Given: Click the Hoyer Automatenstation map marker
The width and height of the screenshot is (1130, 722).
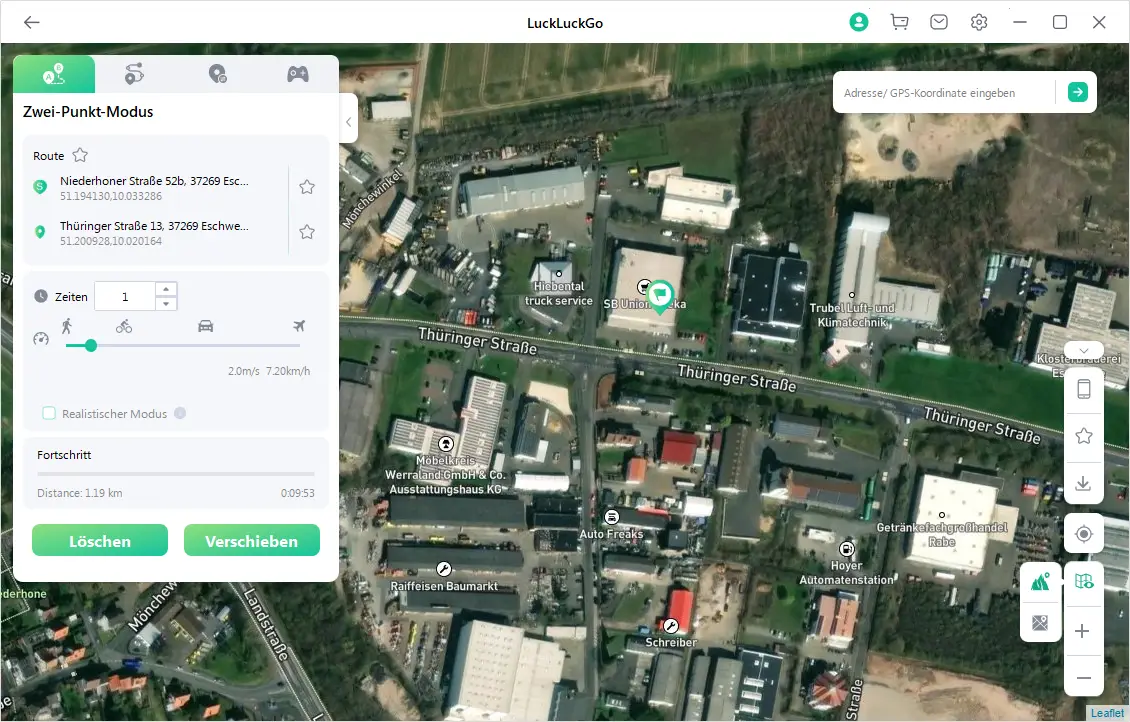Looking at the screenshot, I should (x=848, y=549).
